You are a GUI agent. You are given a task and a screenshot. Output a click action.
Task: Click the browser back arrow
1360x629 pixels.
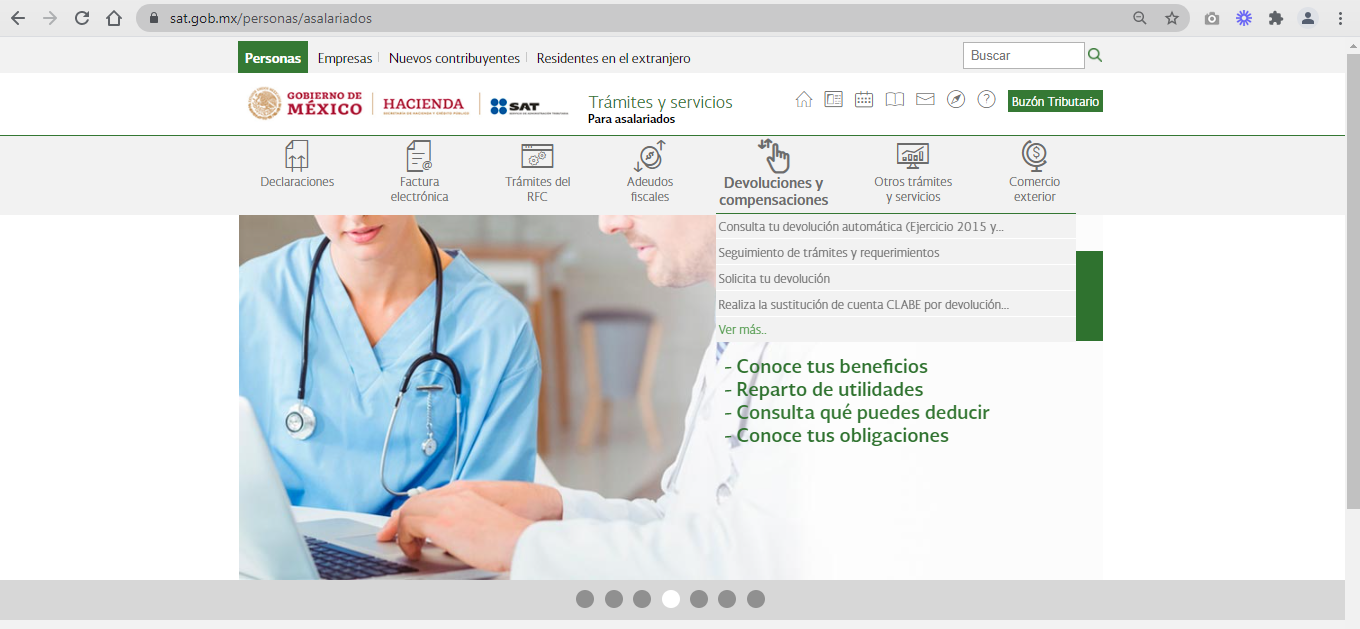(x=18, y=18)
